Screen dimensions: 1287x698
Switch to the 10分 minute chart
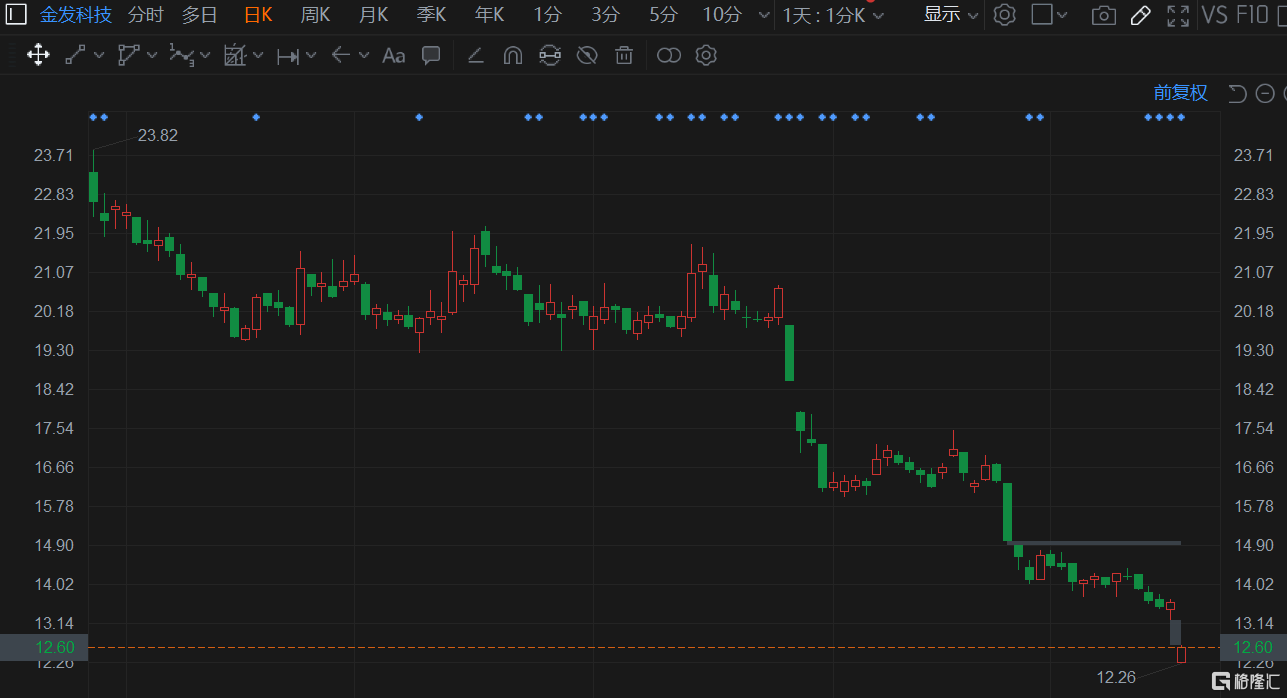tap(722, 15)
